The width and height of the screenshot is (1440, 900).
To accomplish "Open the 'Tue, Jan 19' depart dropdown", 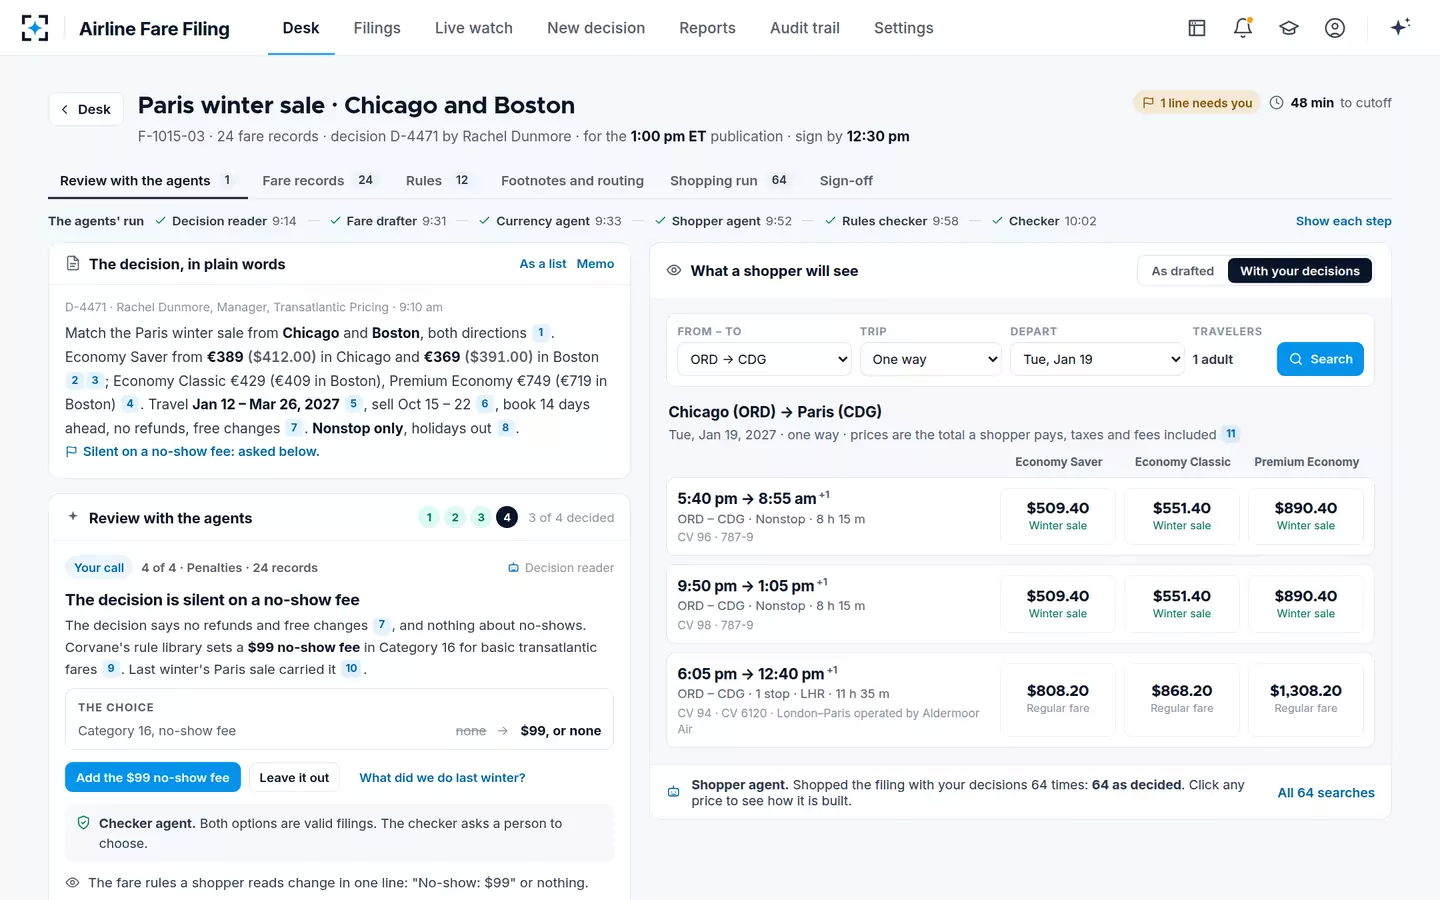I will coord(1097,359).
